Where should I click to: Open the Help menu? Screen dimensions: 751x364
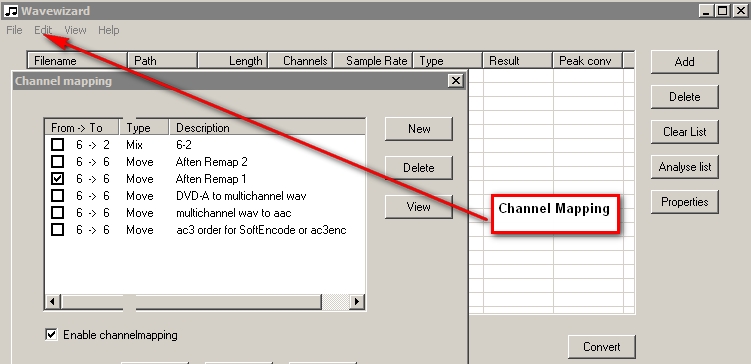(109, 30)
